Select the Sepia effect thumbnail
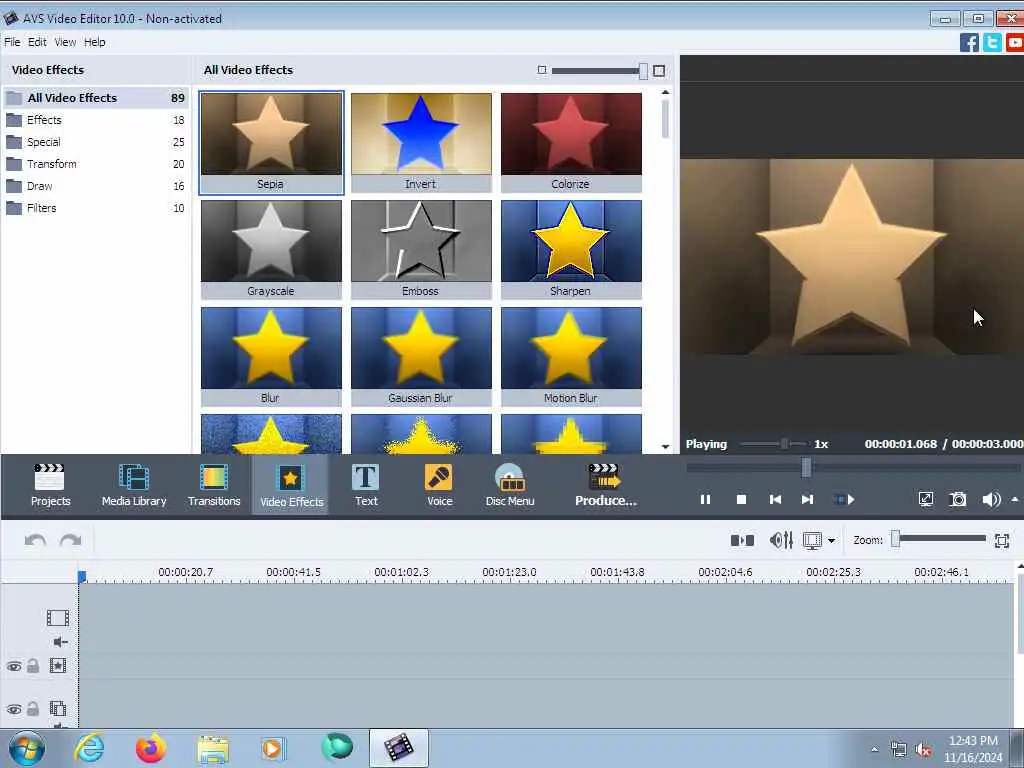This screenshot has height=768, width=1024. pos(271,142)
